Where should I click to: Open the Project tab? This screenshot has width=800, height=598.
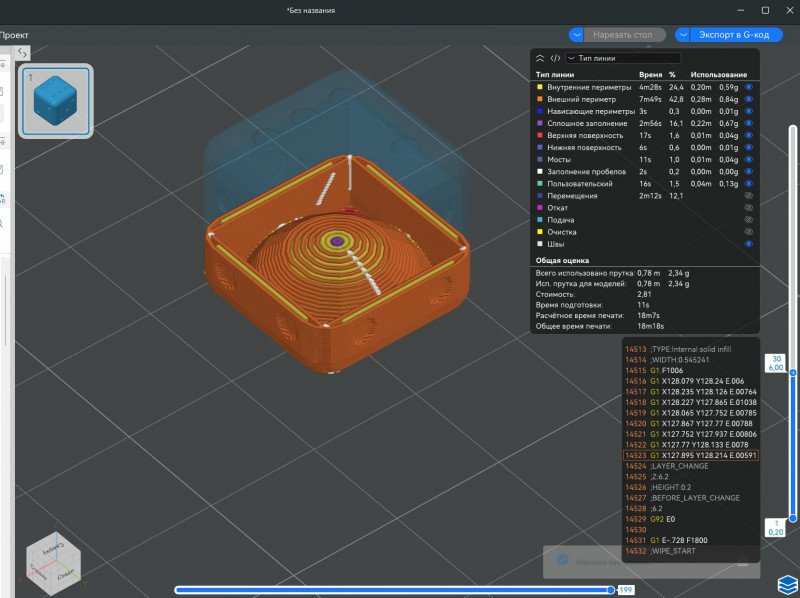pyautogui.click(x=14, y=34)
